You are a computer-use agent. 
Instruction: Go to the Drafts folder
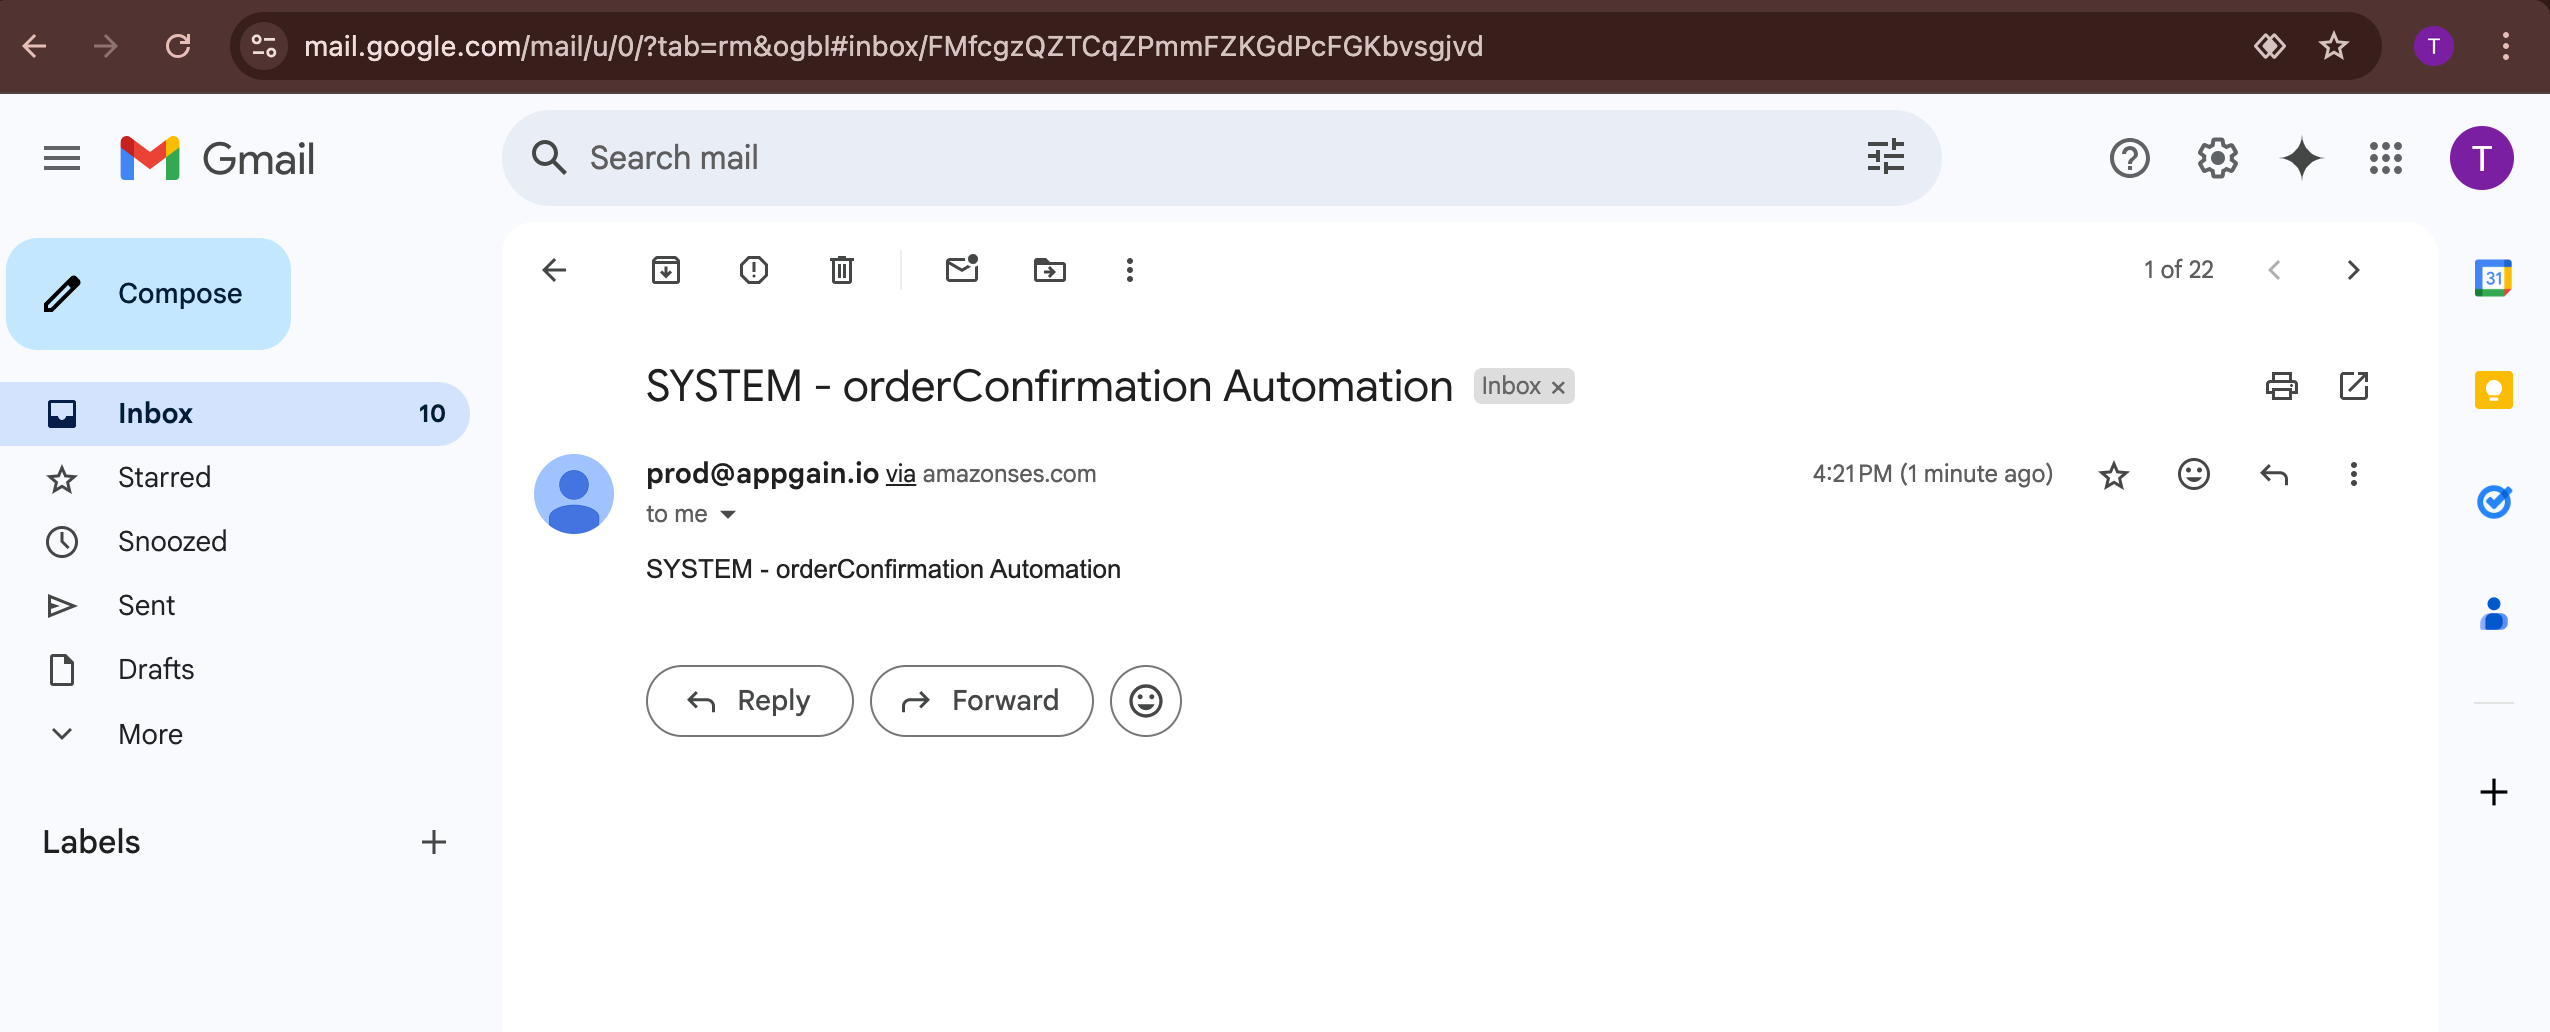pyautogui.click(x=156, y=669)
